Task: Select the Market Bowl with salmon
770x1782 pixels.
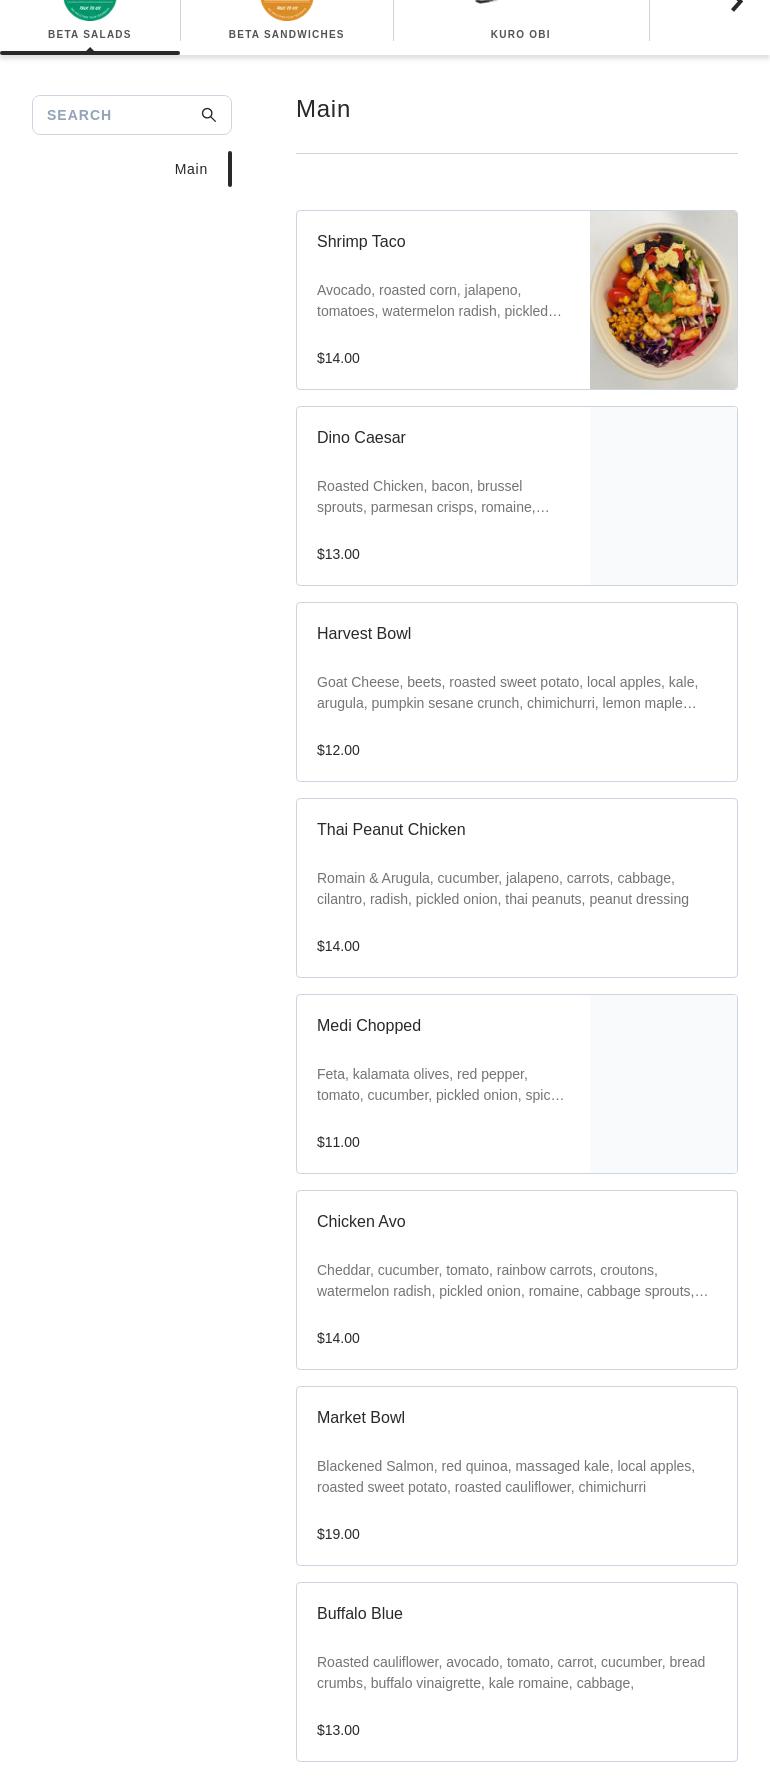Action: [516, 1476]
